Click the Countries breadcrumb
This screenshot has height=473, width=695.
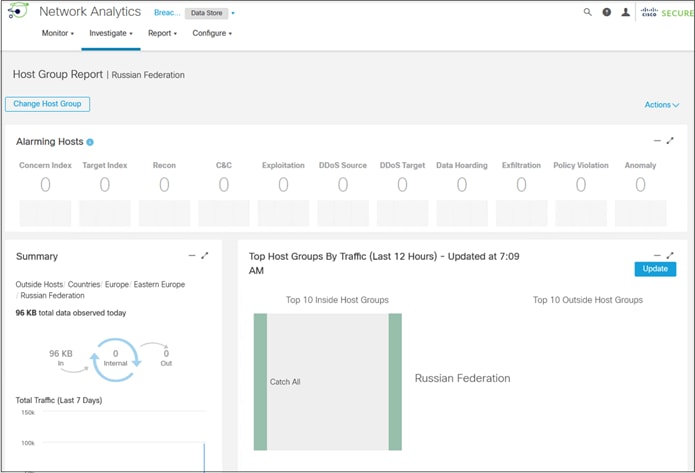click(x=84, y=285)
